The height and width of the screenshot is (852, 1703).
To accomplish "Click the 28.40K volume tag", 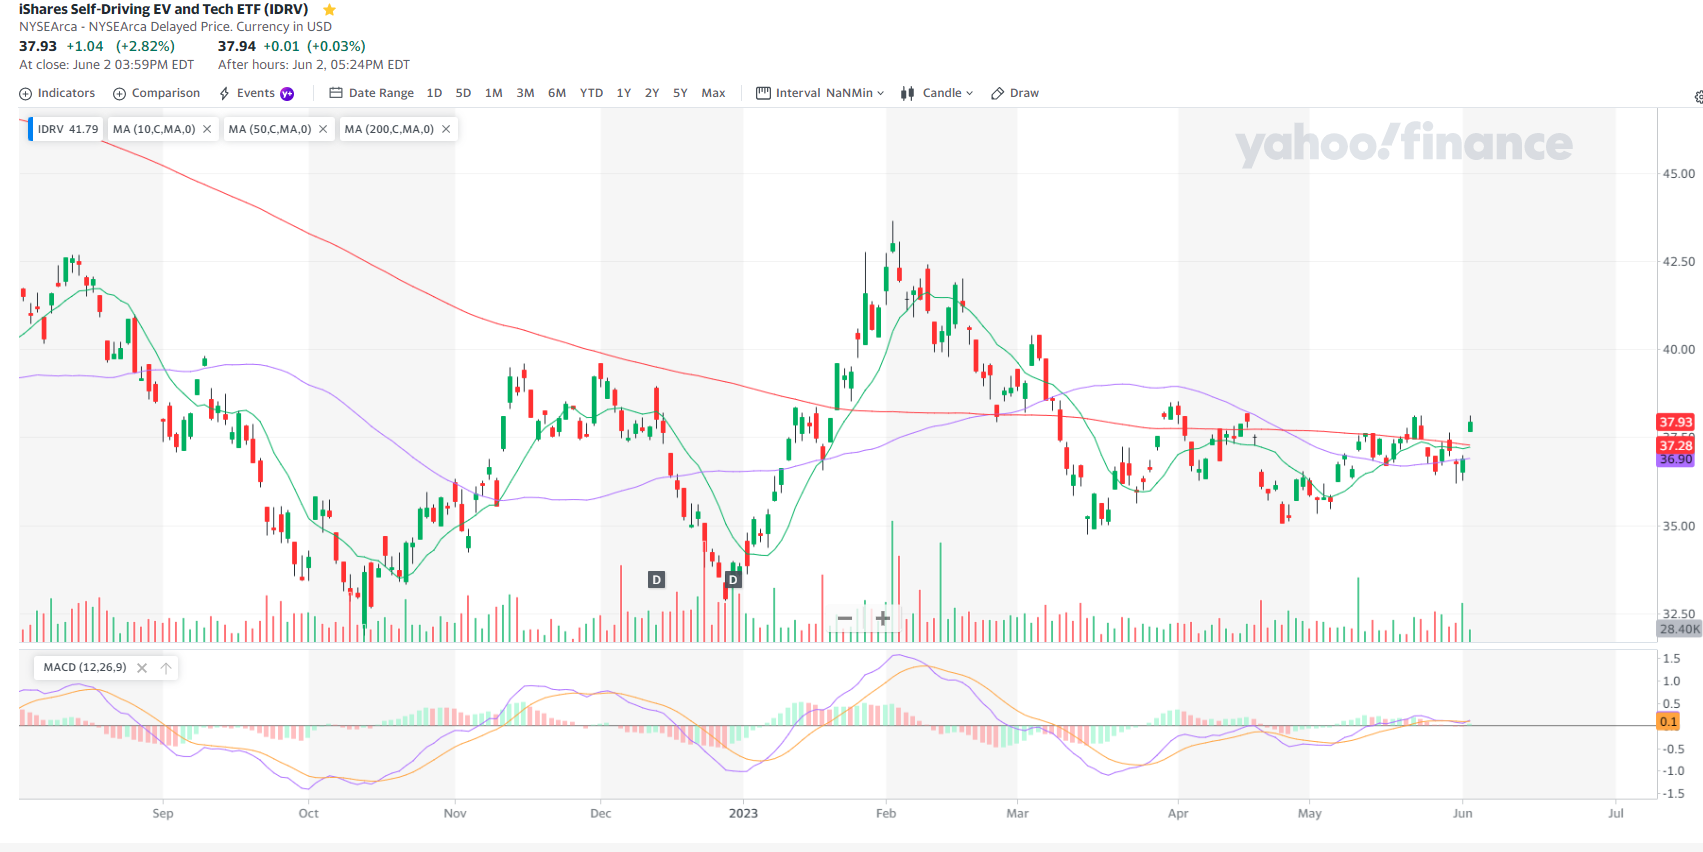I will click(x=1679, y=629).
